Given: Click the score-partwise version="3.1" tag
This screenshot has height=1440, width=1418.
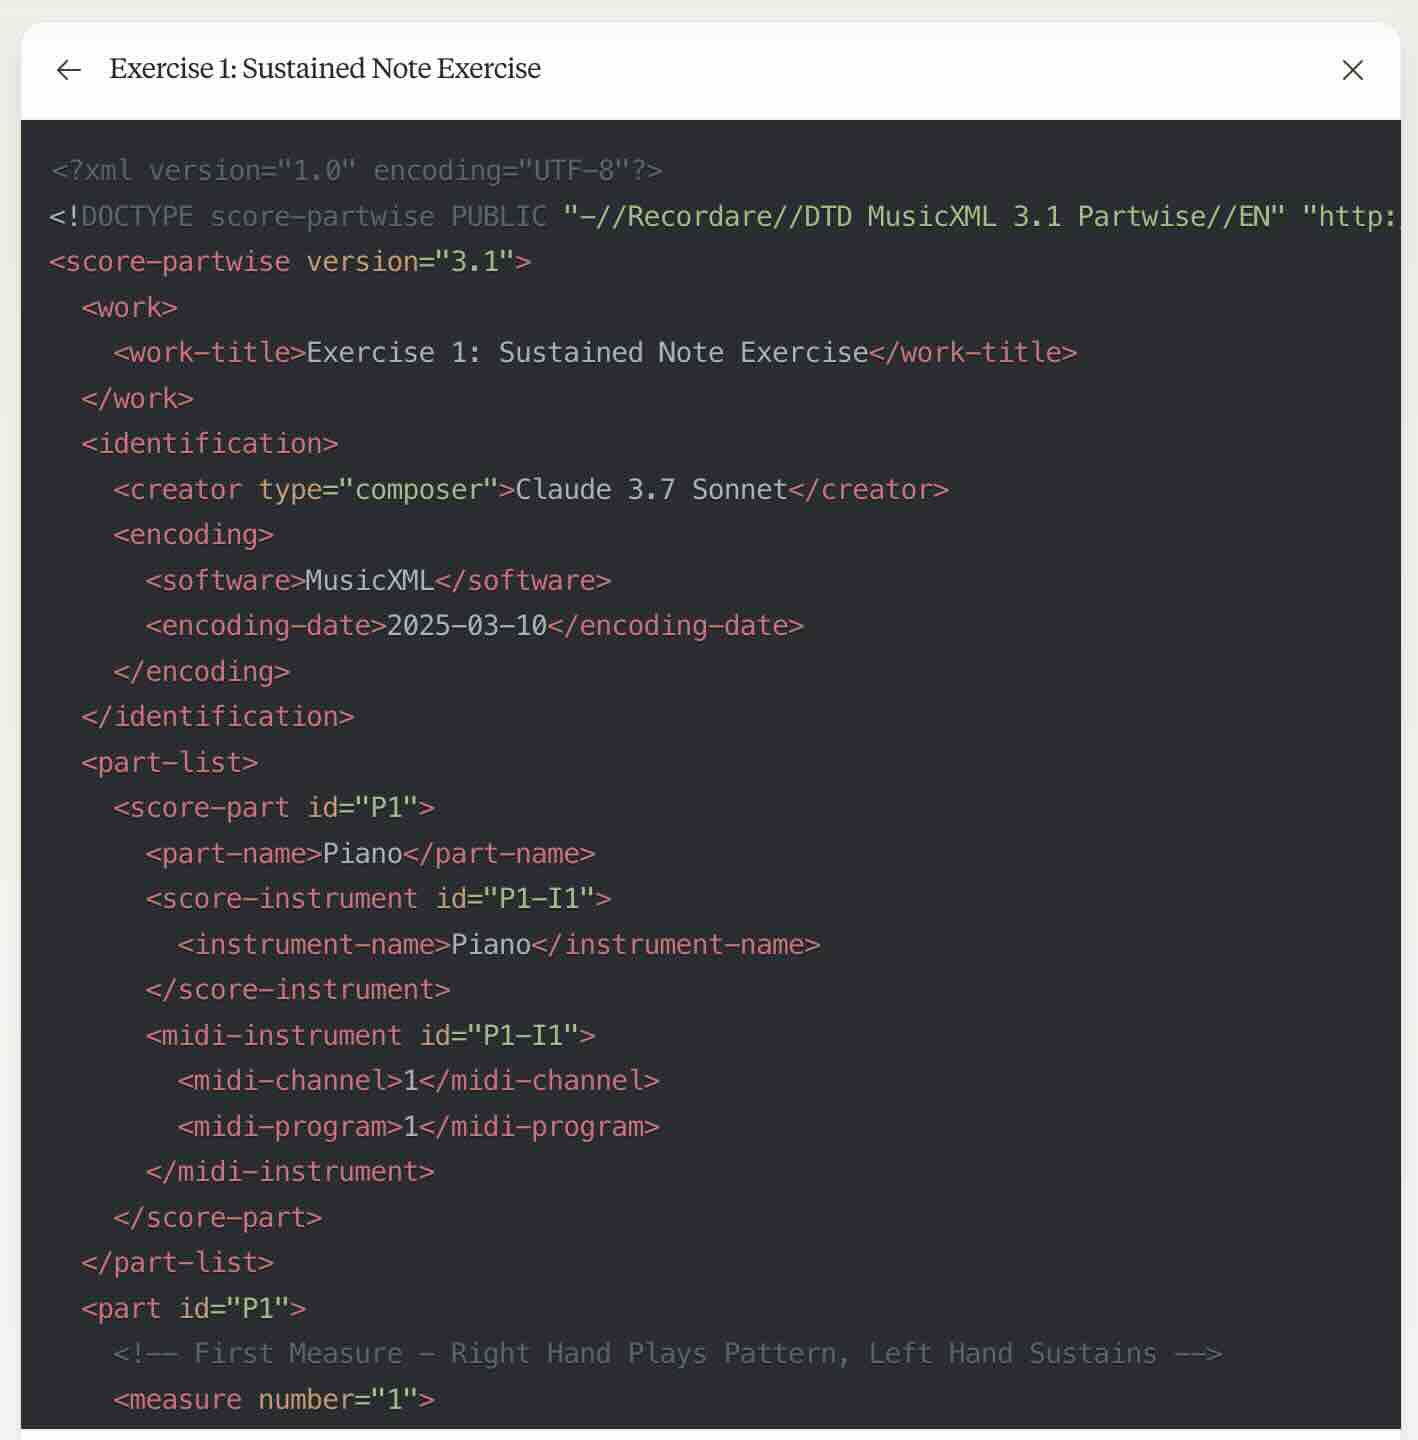Looking at the screenshot, I should [290, 262].
